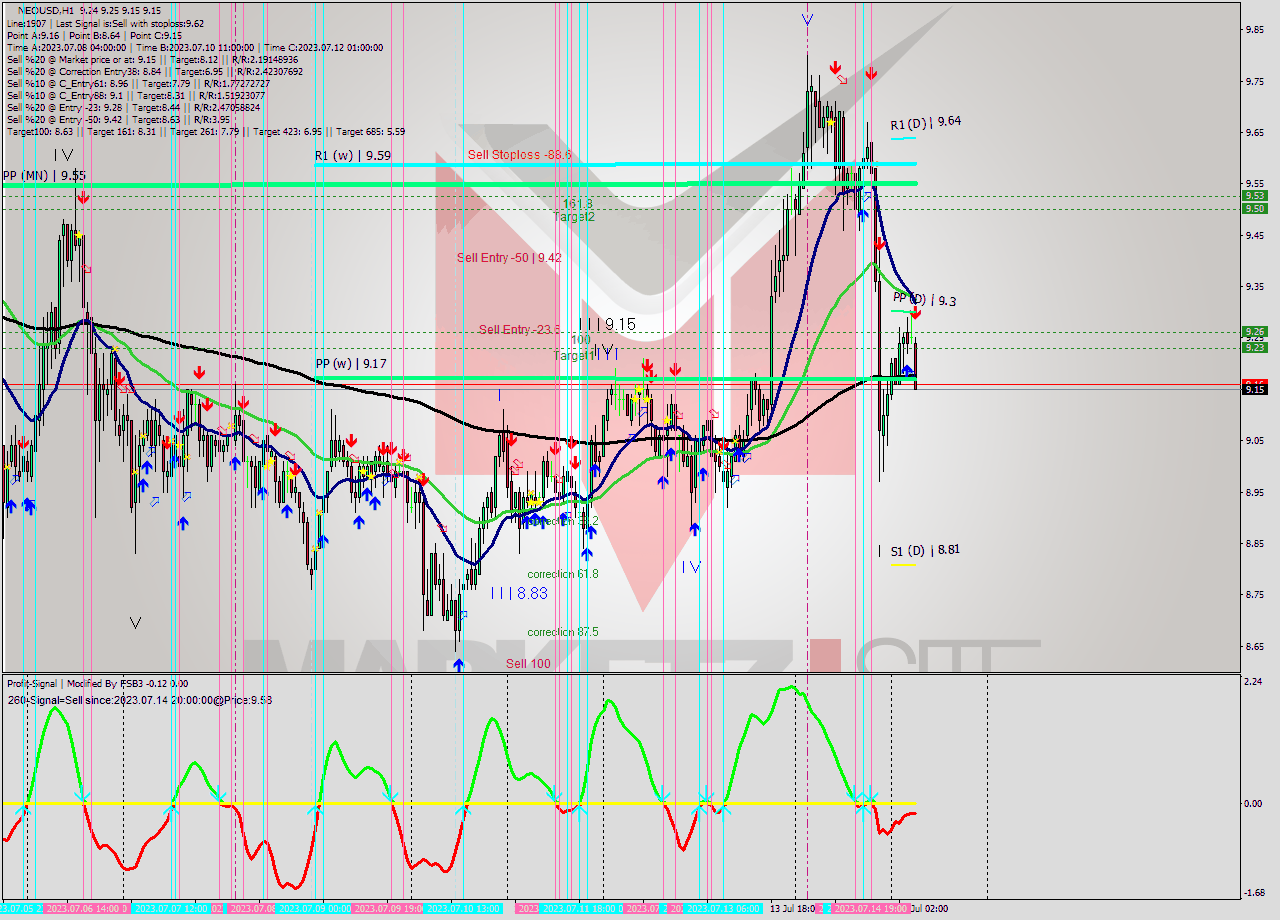
Task: Click the 8.65 price axis value
Action: (x=1255, y=646)
